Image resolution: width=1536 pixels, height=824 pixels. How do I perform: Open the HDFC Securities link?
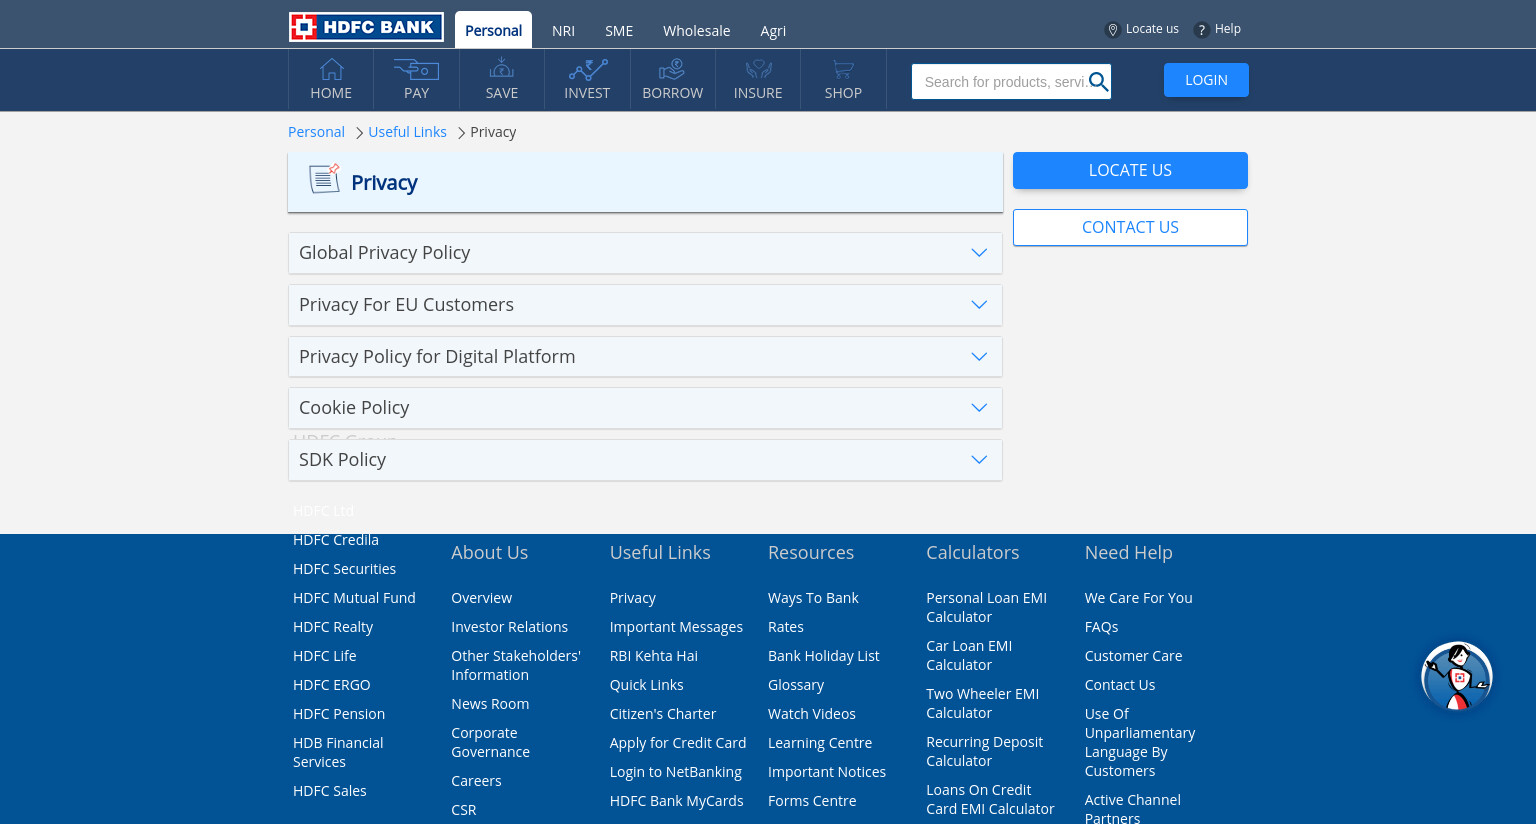pyautogui.click(x=344, y=569)
